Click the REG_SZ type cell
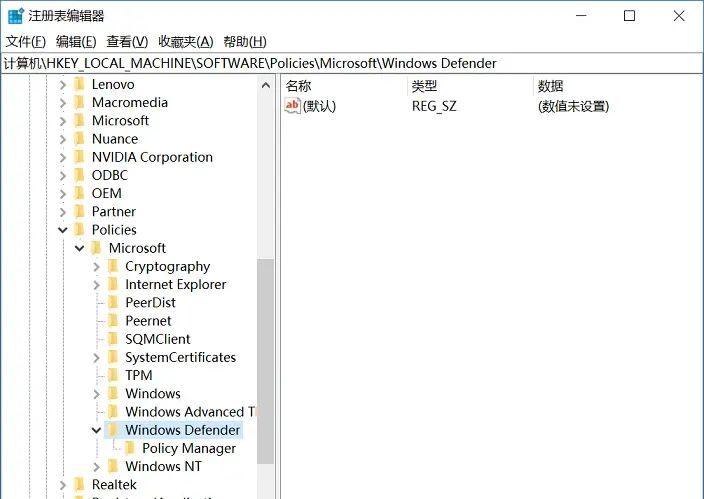Viewport: 704px width, 499px height. [x=434, y=106]
